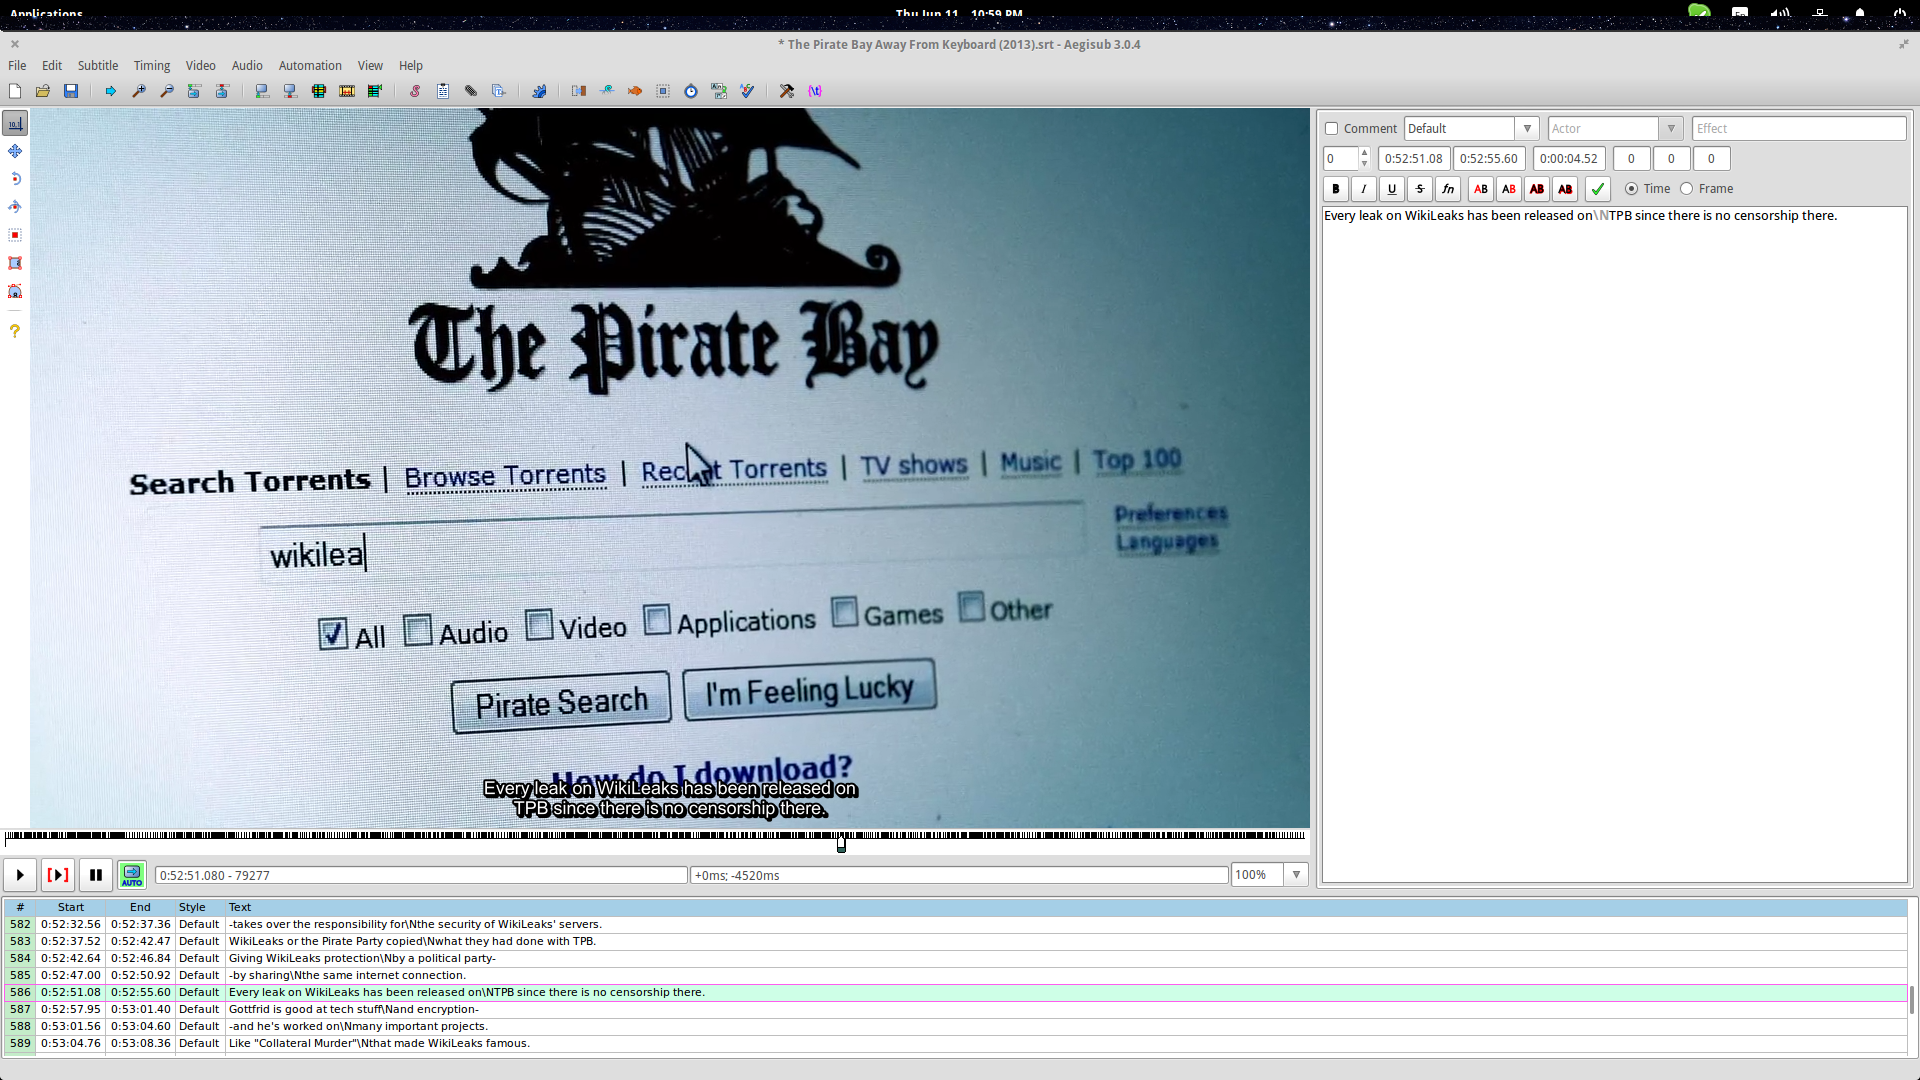Launch the Spell Checker icon
Viewport: 1920px width, 1080px height.
tap(747, 91)
